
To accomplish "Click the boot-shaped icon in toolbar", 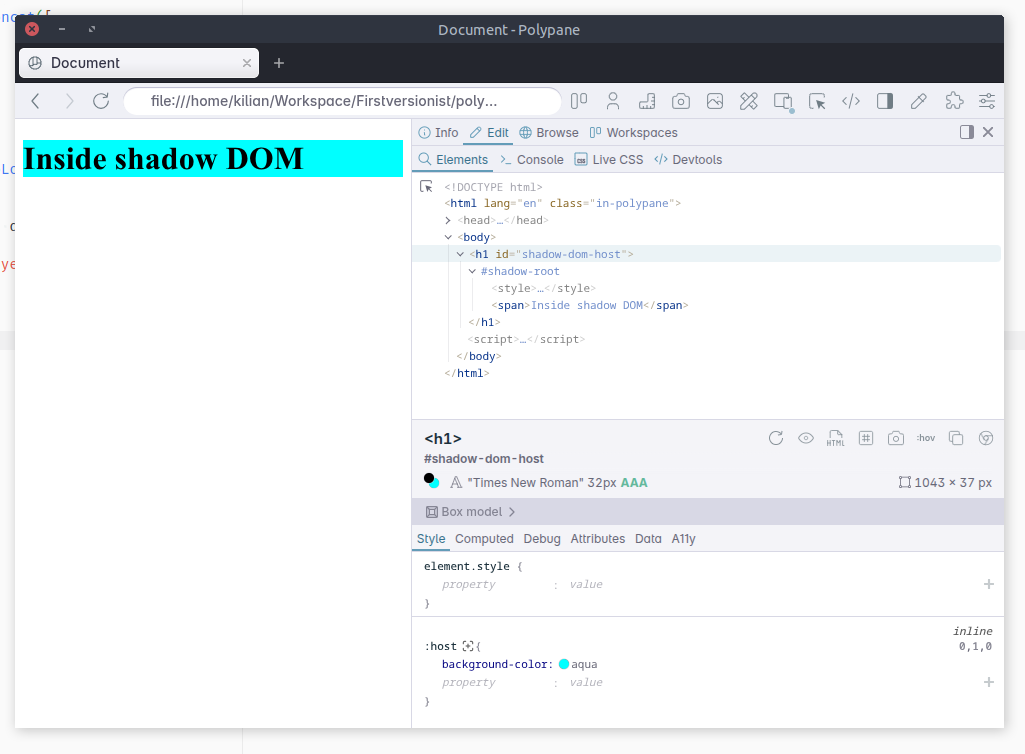I will [x=647, y=101].
